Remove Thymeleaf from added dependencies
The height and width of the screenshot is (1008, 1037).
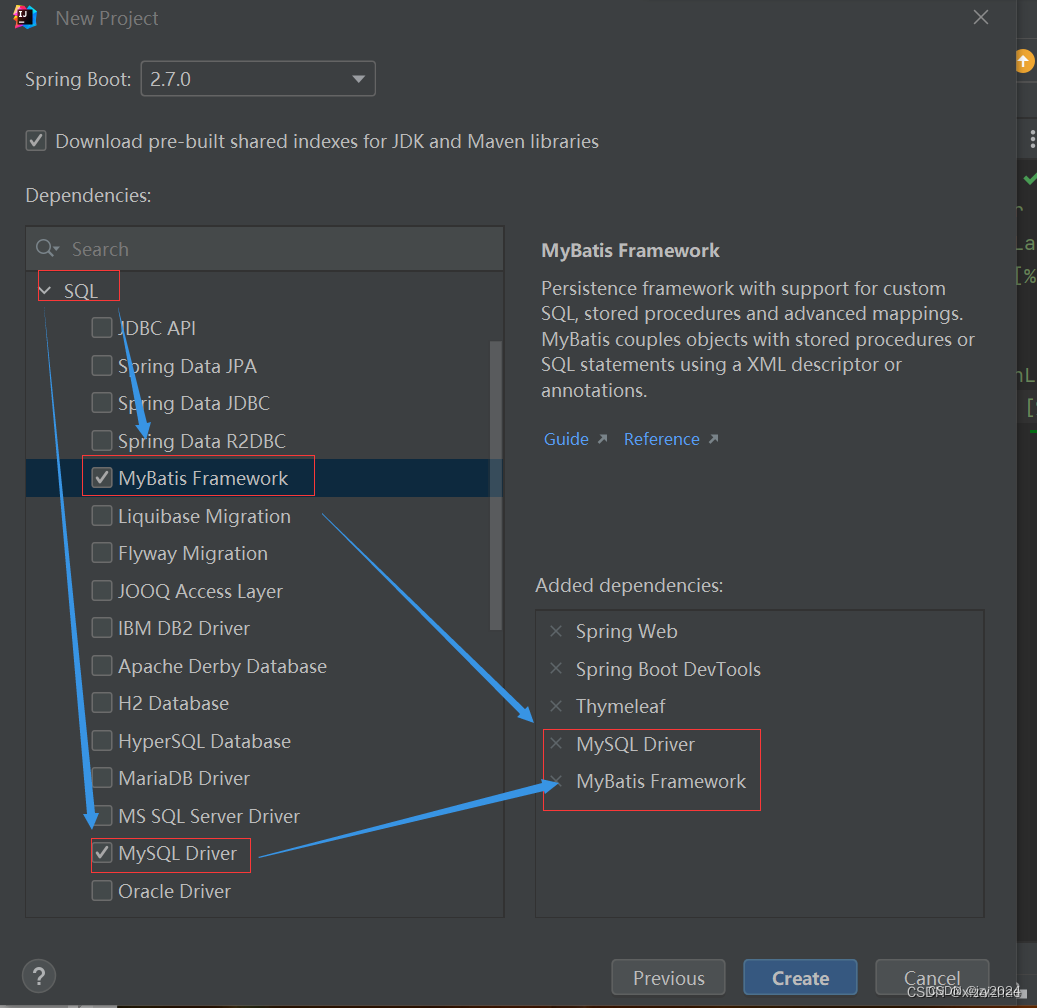(x=556, y=706)
